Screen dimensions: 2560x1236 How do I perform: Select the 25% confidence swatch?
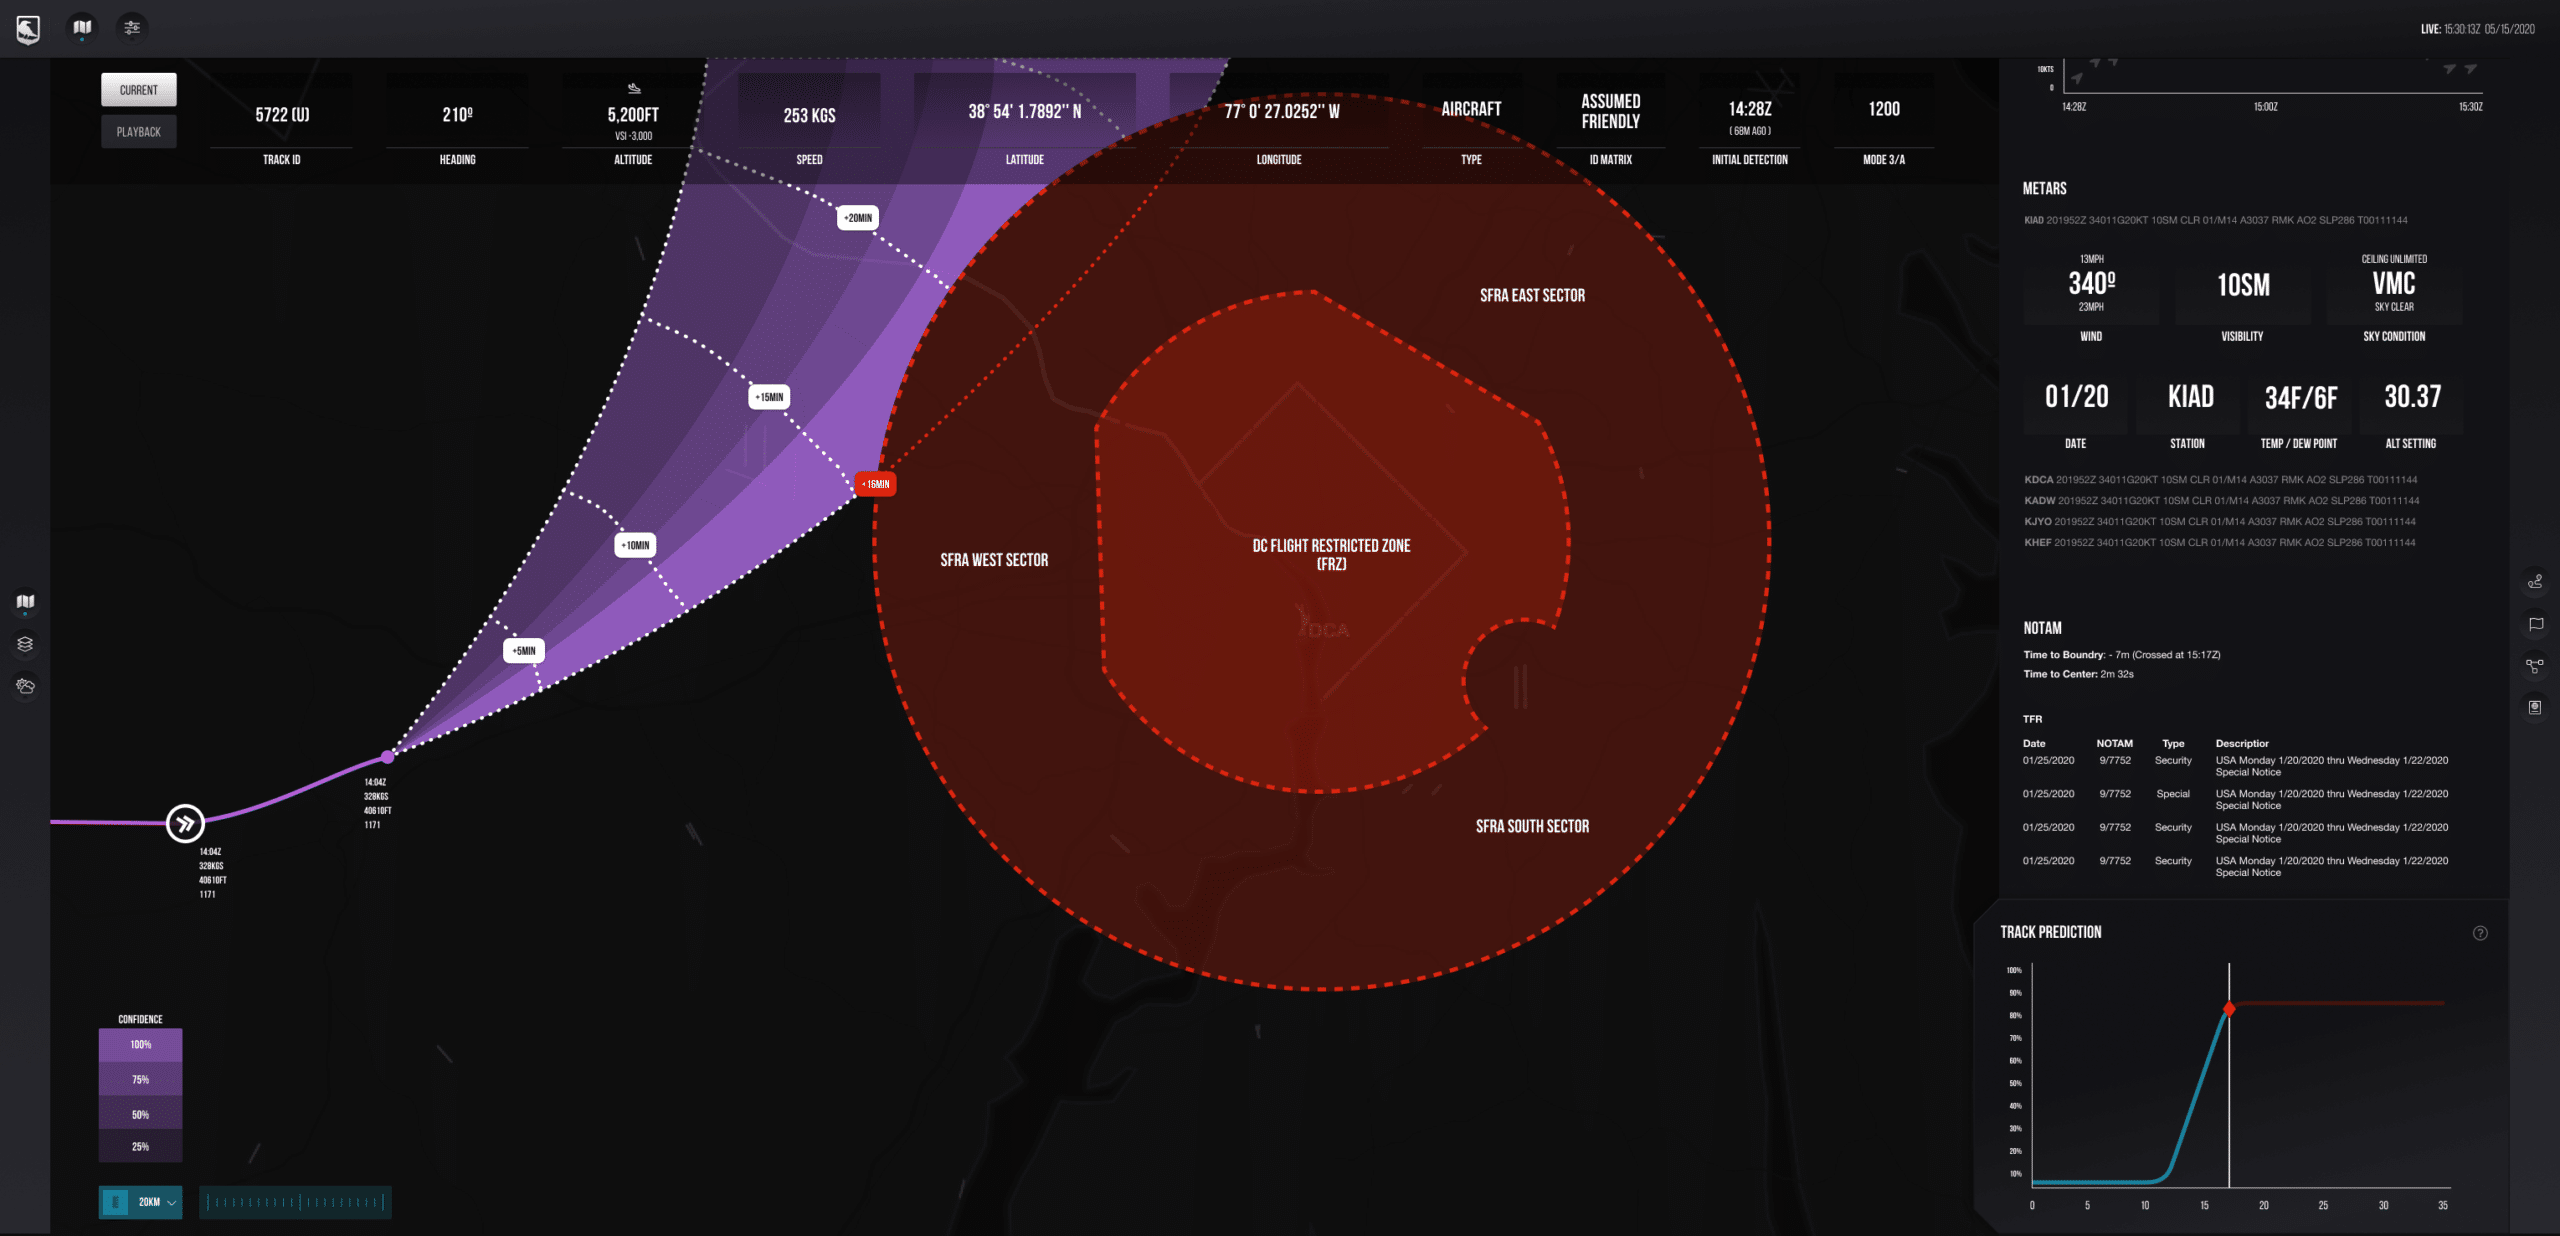[x=140, y=1146]
